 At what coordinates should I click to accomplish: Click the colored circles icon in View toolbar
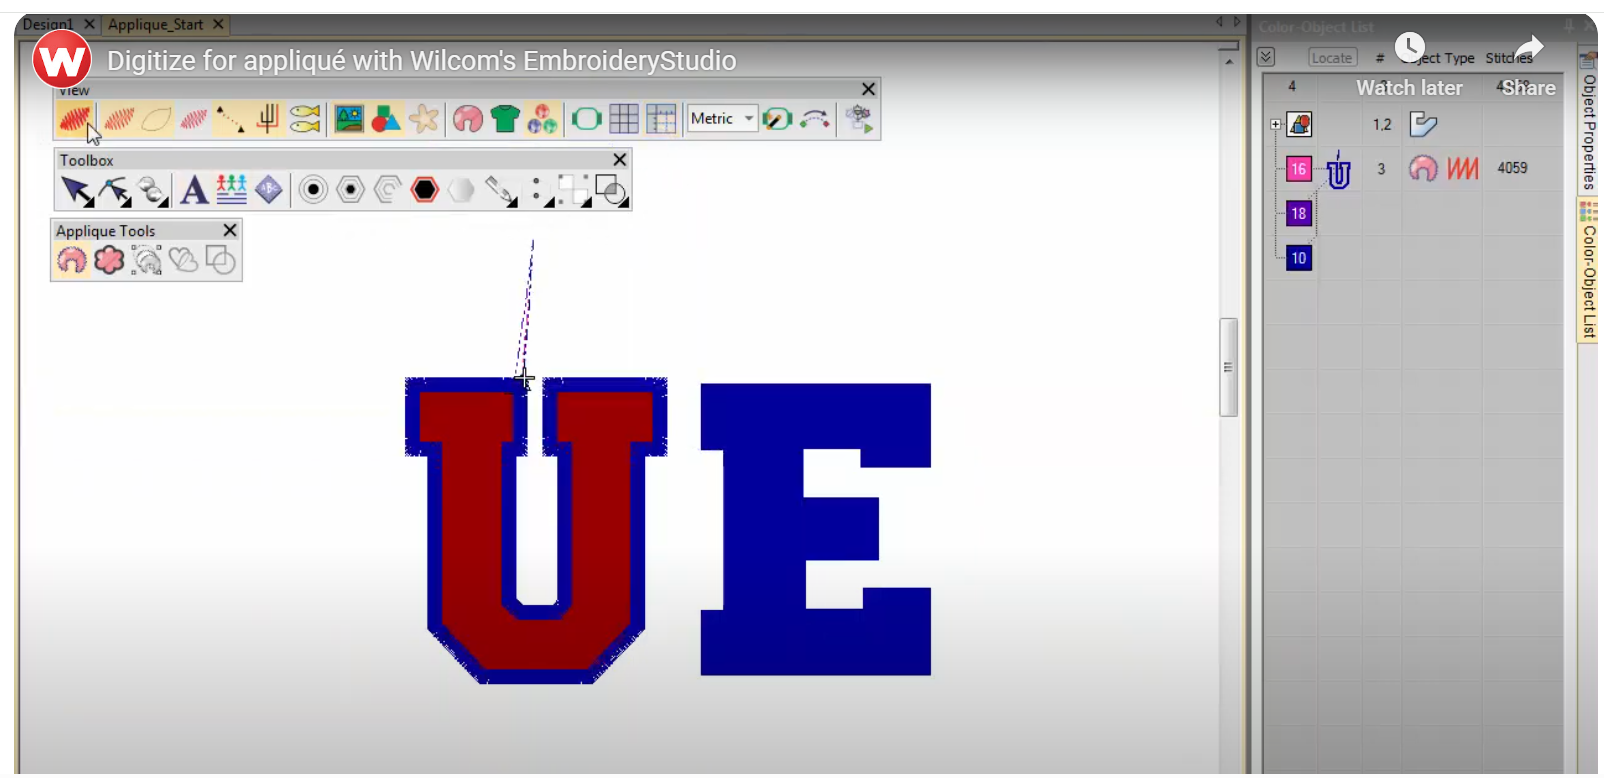(542, 119)
